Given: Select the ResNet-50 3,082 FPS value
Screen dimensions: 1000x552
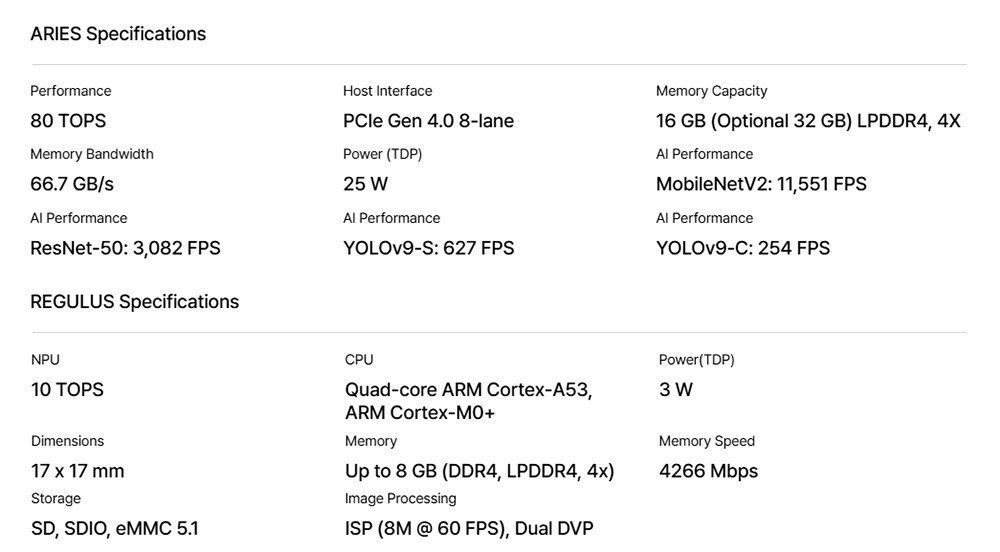Looking at the screenshot, I should click(x=125, y=248).
